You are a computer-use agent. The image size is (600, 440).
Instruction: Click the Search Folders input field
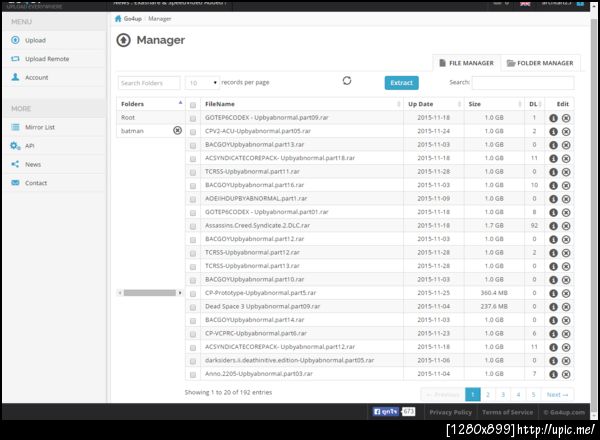149,83
